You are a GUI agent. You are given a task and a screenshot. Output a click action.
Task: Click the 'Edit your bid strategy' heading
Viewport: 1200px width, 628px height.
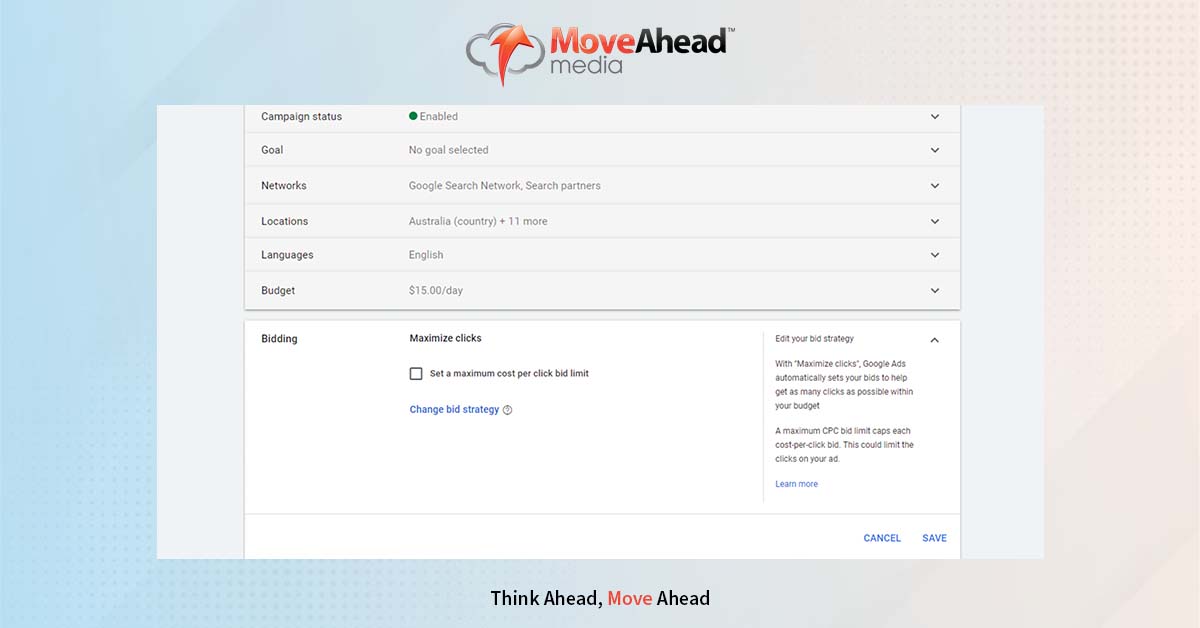tap(814, 339)
